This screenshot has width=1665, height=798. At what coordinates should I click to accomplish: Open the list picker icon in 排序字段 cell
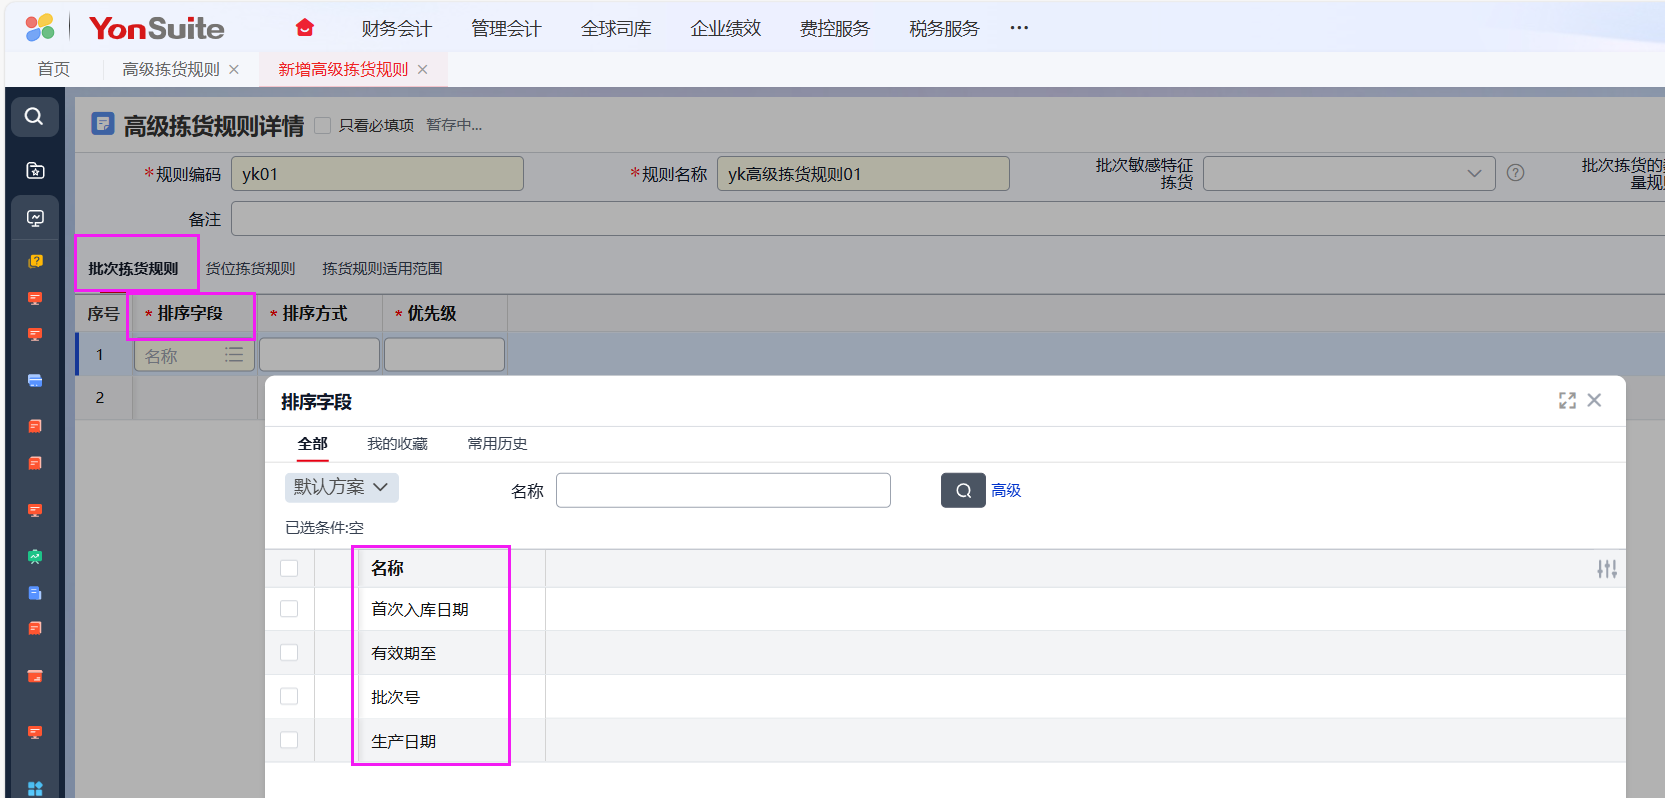coord(234,355)
